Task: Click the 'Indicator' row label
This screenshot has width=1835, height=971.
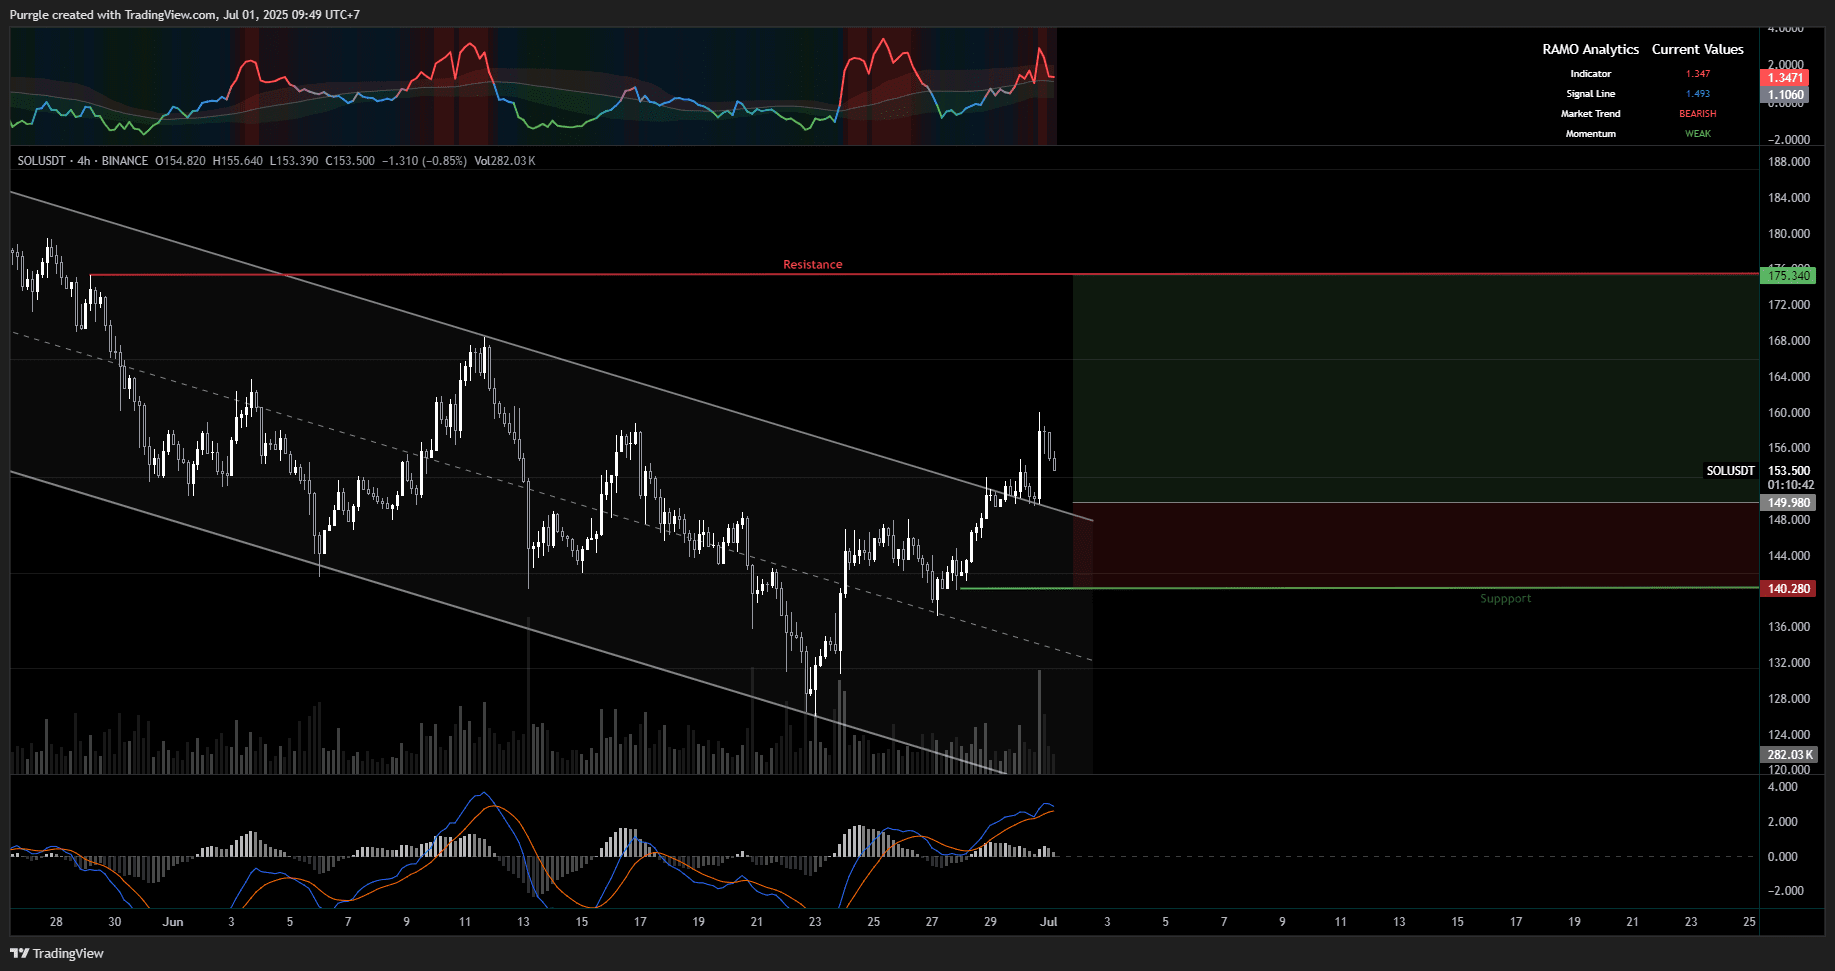Action: pyautogui.click(x=1591, y=74)
